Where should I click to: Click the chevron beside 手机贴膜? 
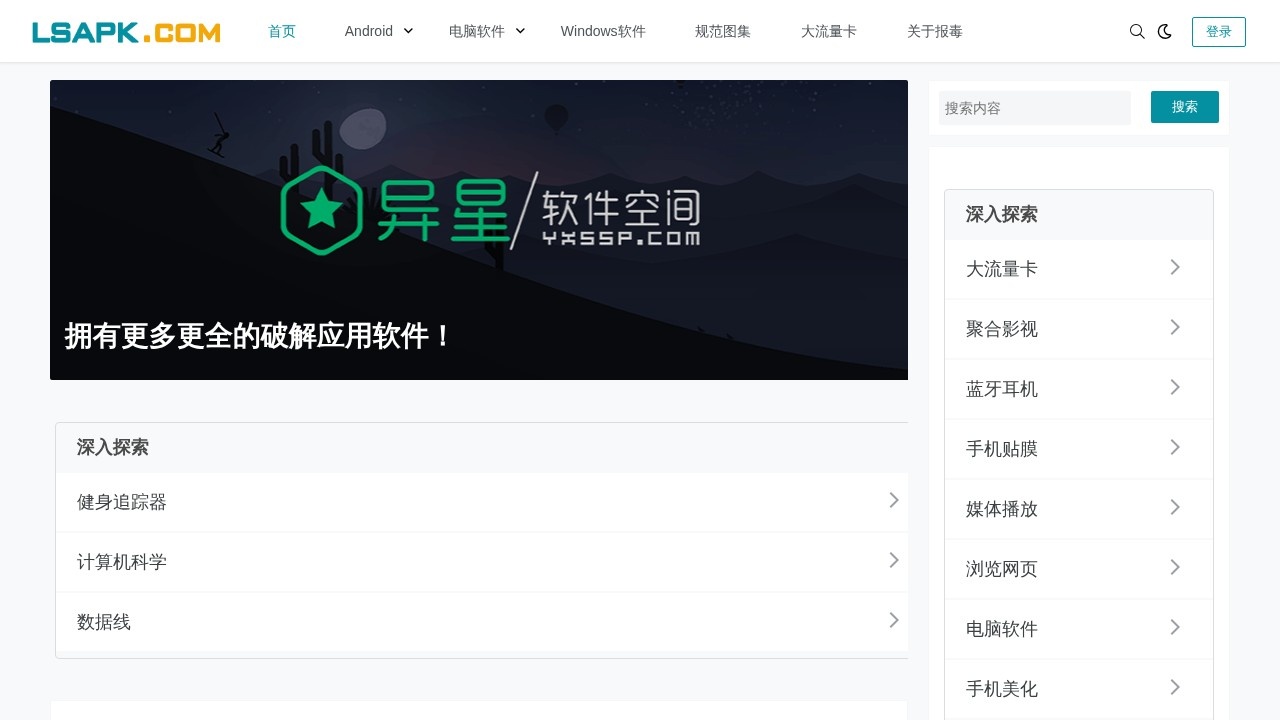(x=1175, y=447)
